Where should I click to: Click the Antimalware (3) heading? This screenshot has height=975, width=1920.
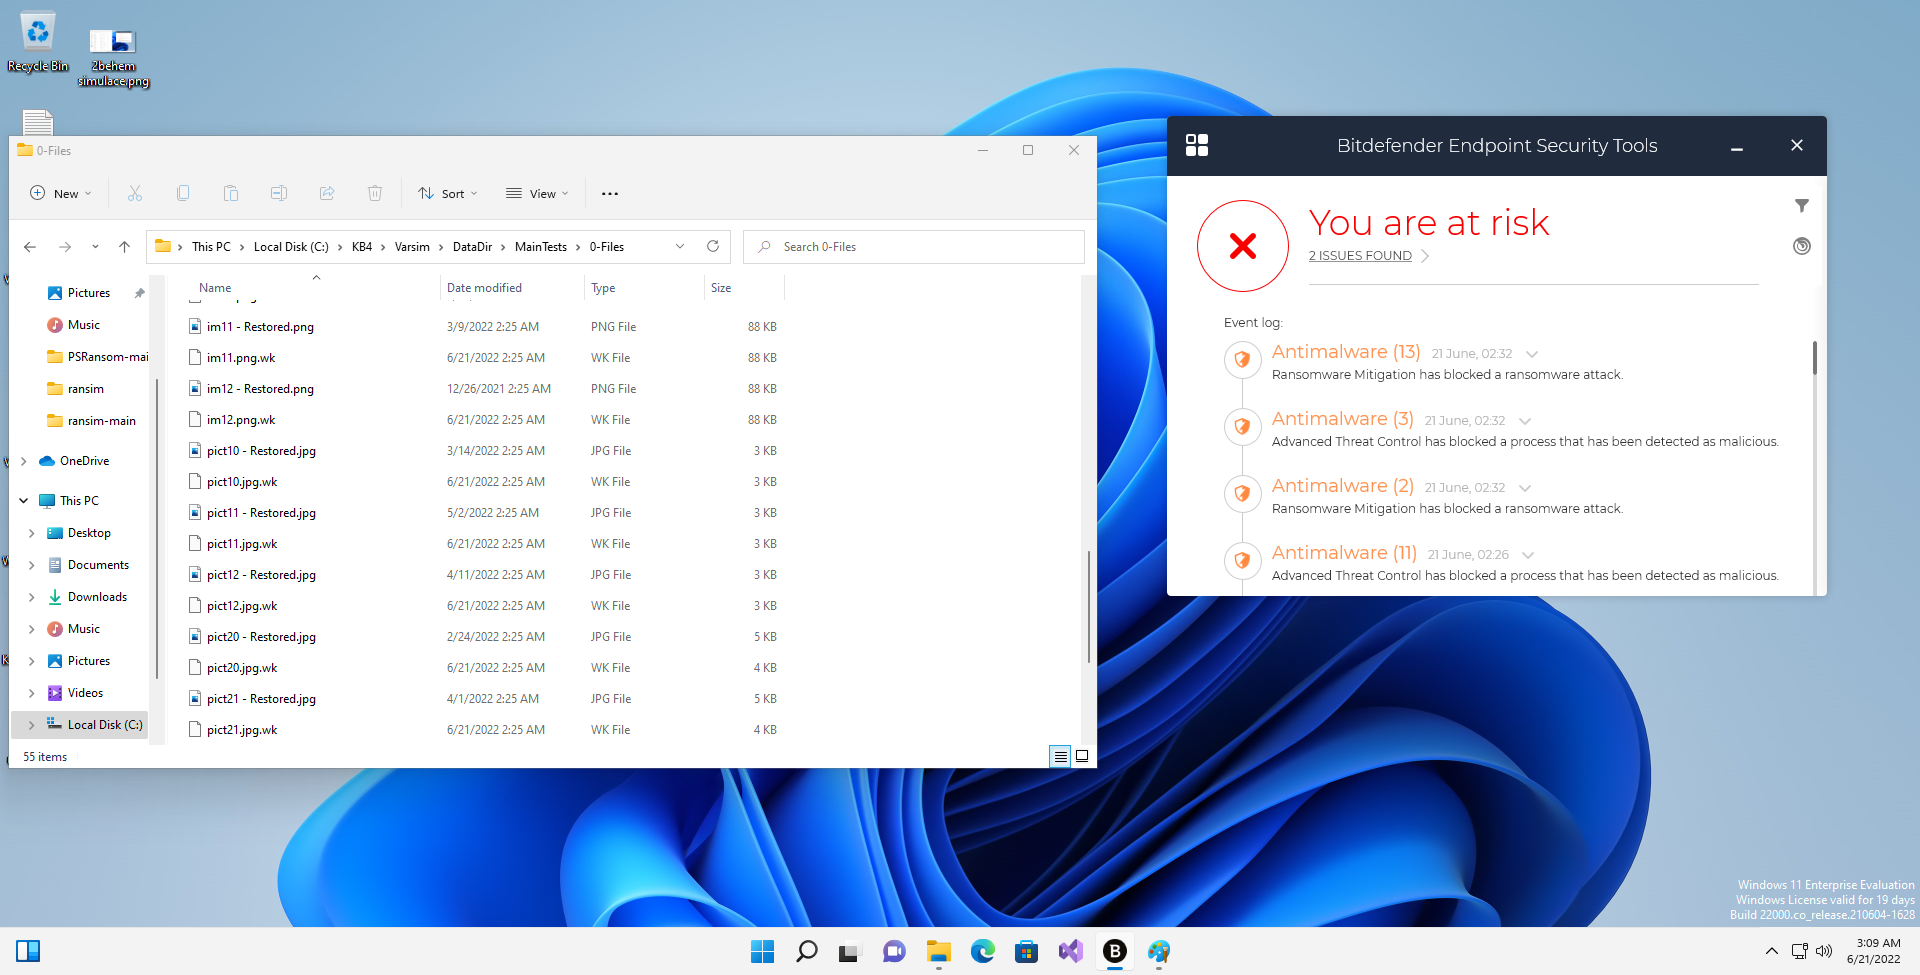pyautogui.click(x=1343, y=419)
